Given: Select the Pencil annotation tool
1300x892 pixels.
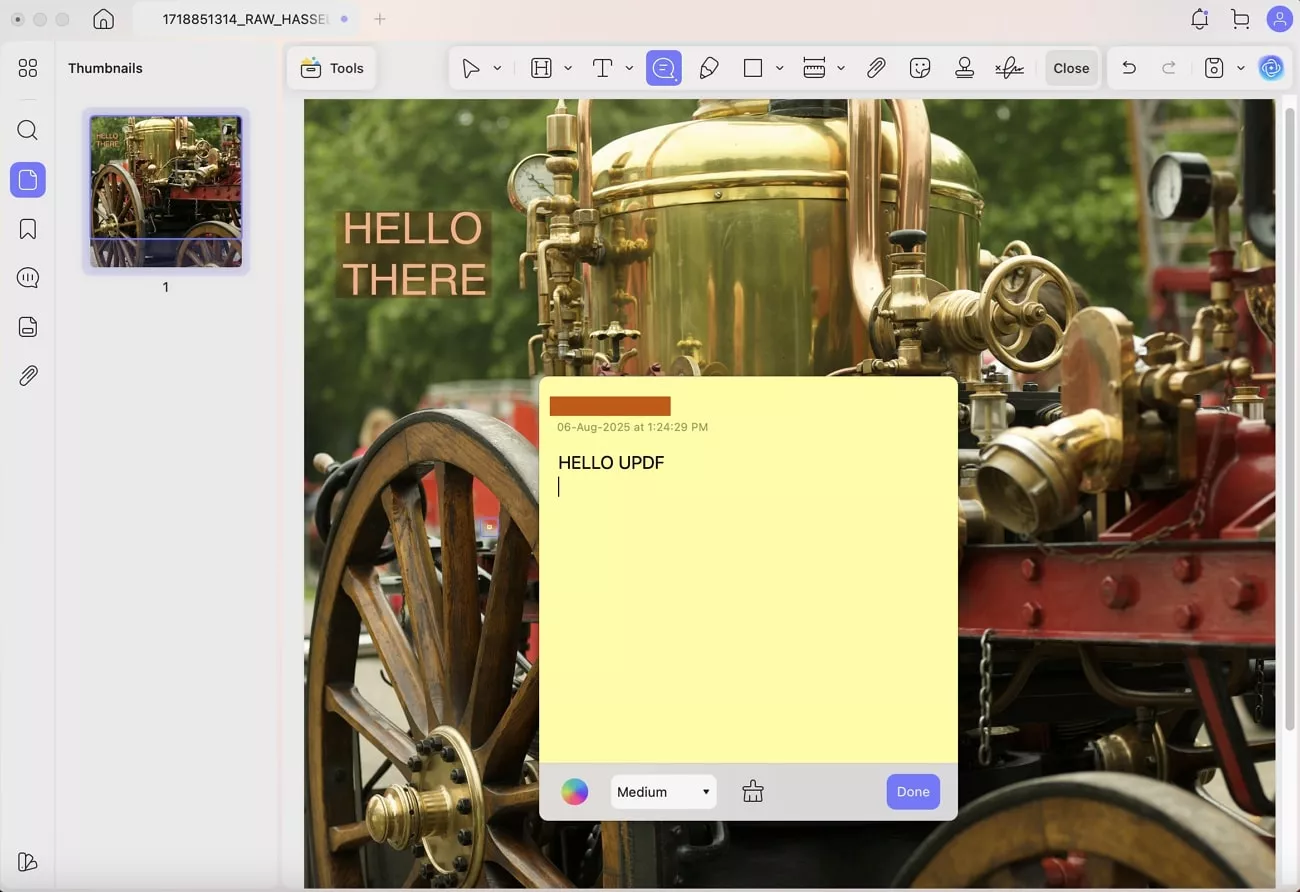Looking at the screenshot, I should coord(709,68).
